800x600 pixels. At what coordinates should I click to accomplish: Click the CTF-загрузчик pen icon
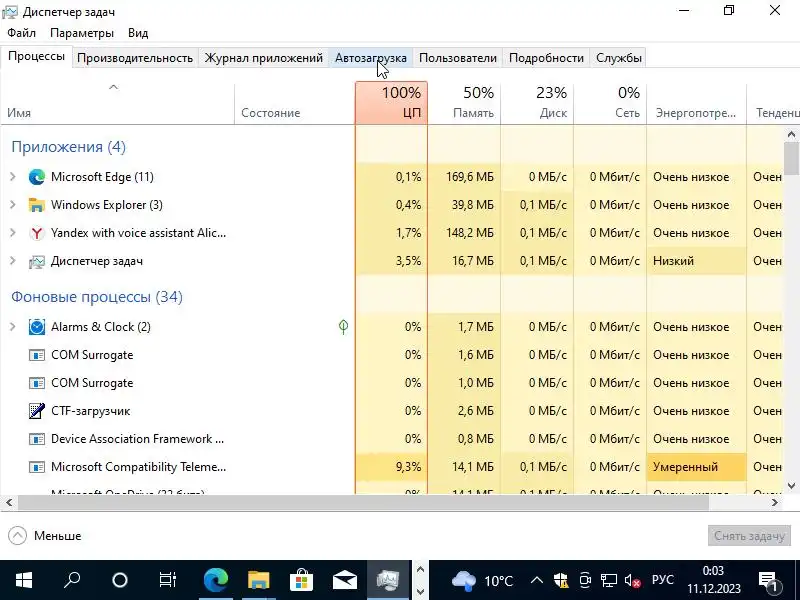[37, 411]
